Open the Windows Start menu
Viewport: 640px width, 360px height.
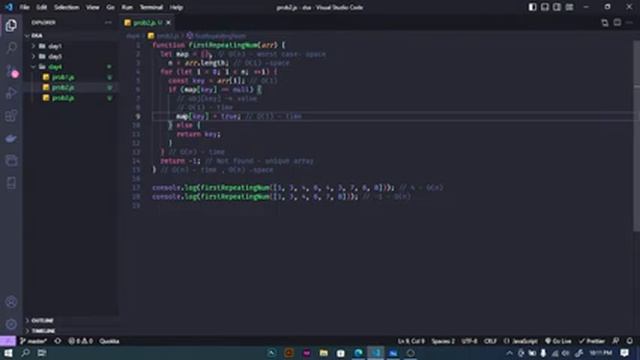pyautogui.click(x=8, y=353)
